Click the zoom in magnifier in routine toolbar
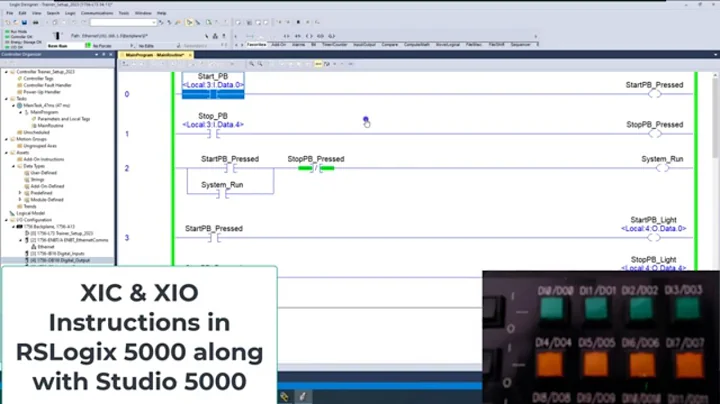Screen dimensions: 720x404 252,64
